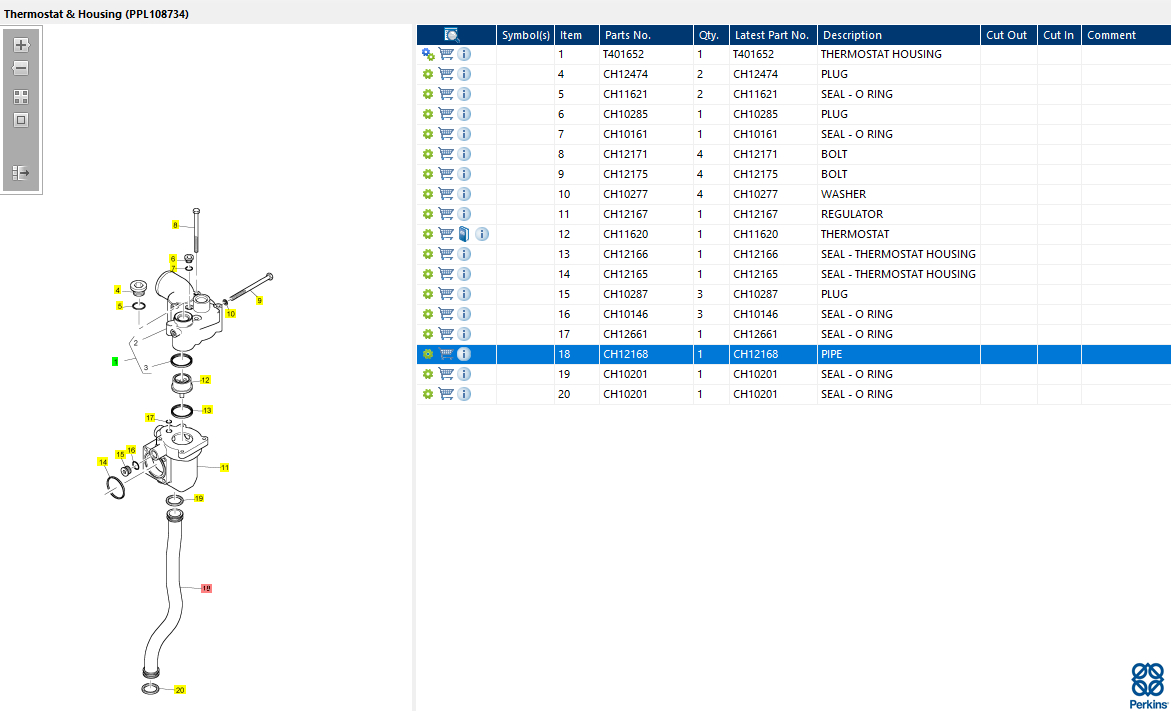Click callout 19 O ring in diagram
This screenshot has height=711, width=1171.
pyautogui.click(x=199, y=498)
